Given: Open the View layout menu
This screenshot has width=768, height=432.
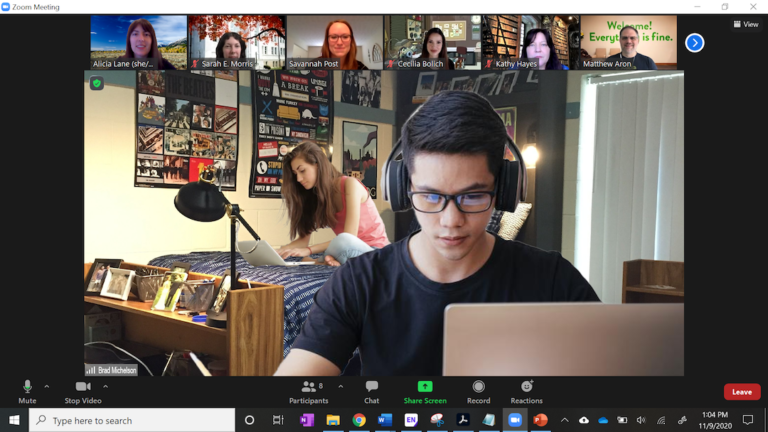Looking at the screenshot, I should [x=745, y=24].
